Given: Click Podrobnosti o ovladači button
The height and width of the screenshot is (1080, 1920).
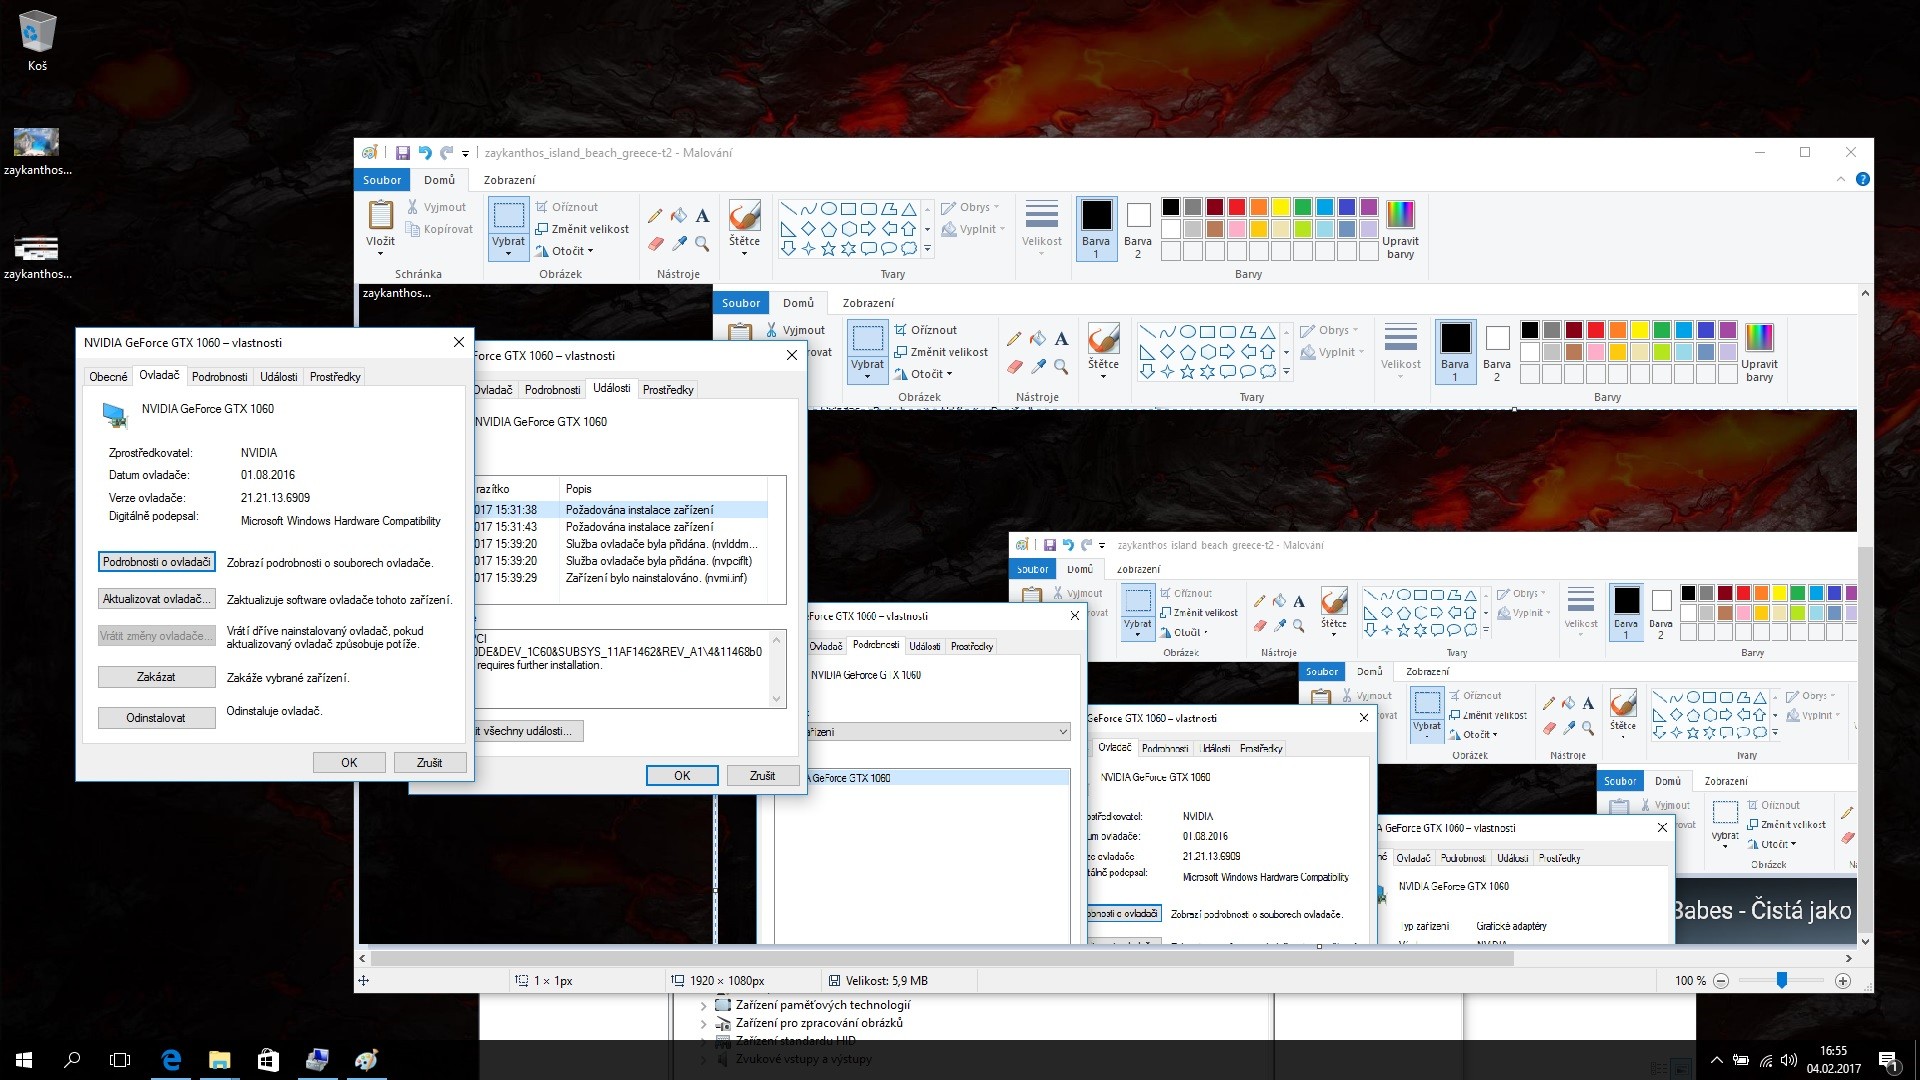Looking at the screenshot, I should tap(157, 562).
